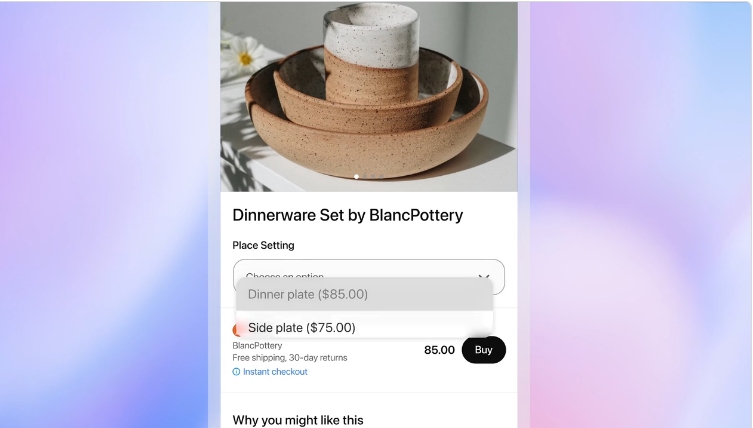Click the info icon beside Instant checkout
The image size is (753, 428).
pos(236,372)
